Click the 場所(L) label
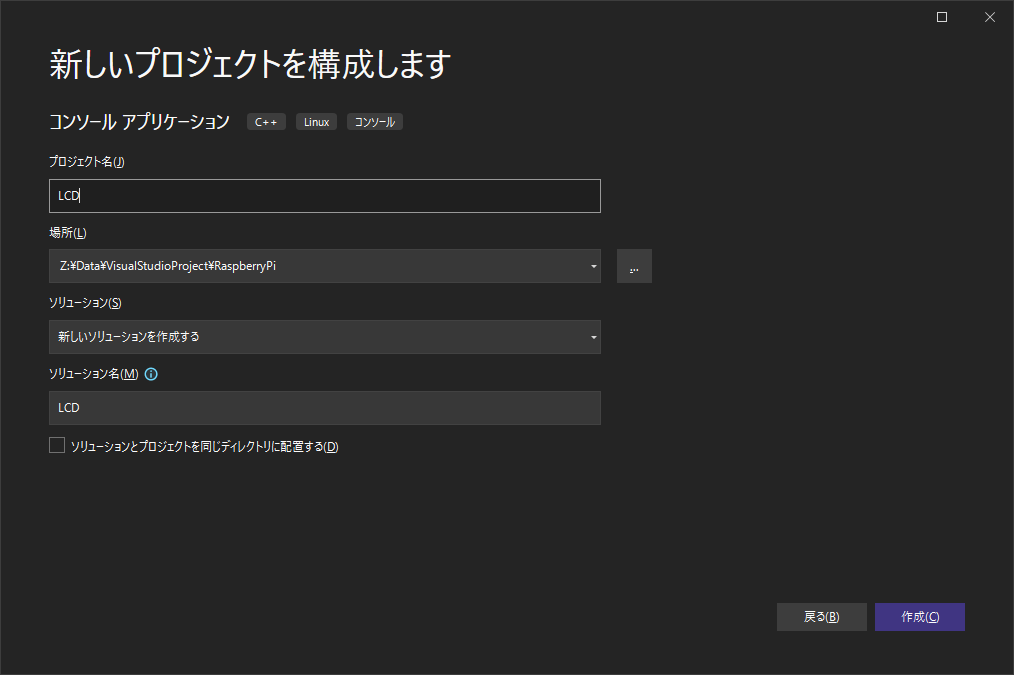1014x675 pixels. pyautogui.click(x=68, y=233)
